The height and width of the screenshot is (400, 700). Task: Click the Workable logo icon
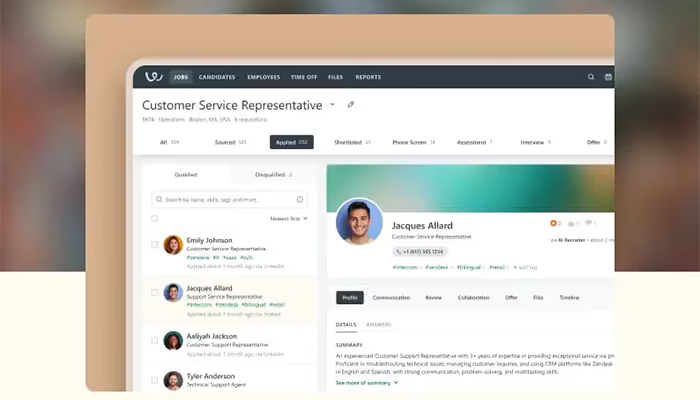(154, 77)
